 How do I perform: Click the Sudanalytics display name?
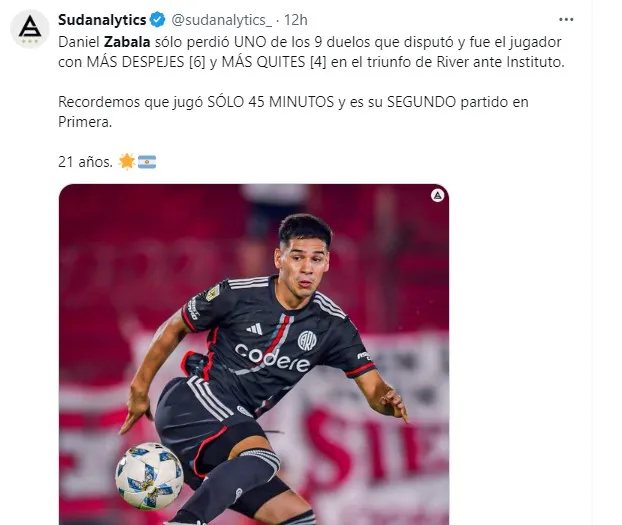pyautogui.click(x=102, y=20)
